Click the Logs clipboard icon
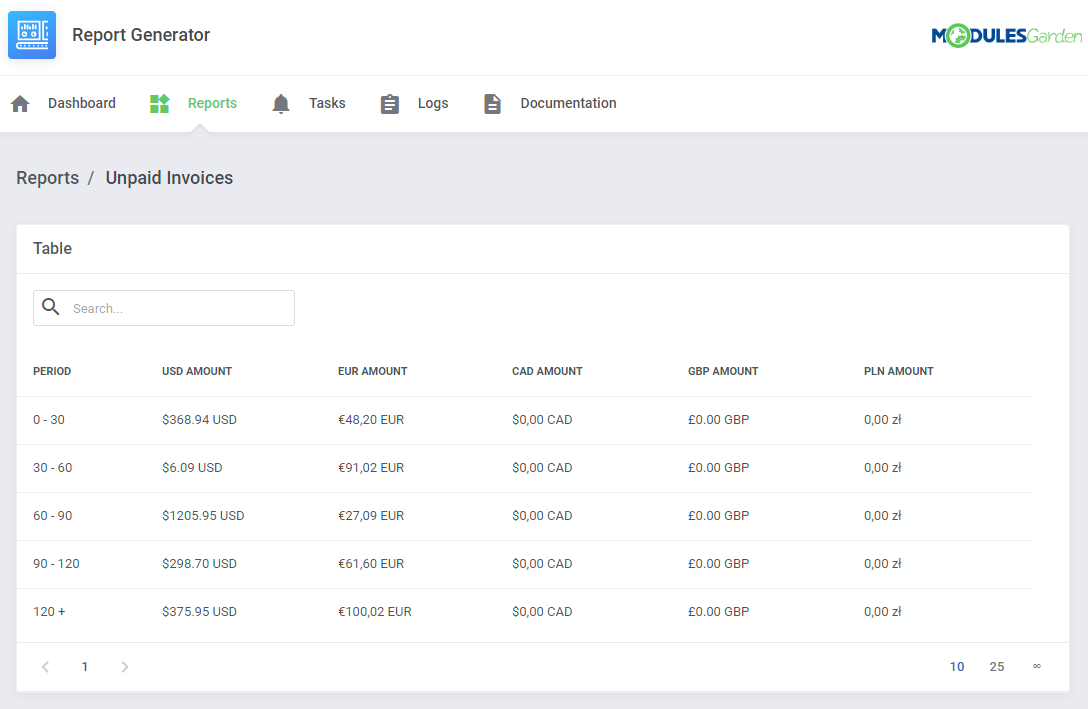1088x709 pixels. coord(390,104)
